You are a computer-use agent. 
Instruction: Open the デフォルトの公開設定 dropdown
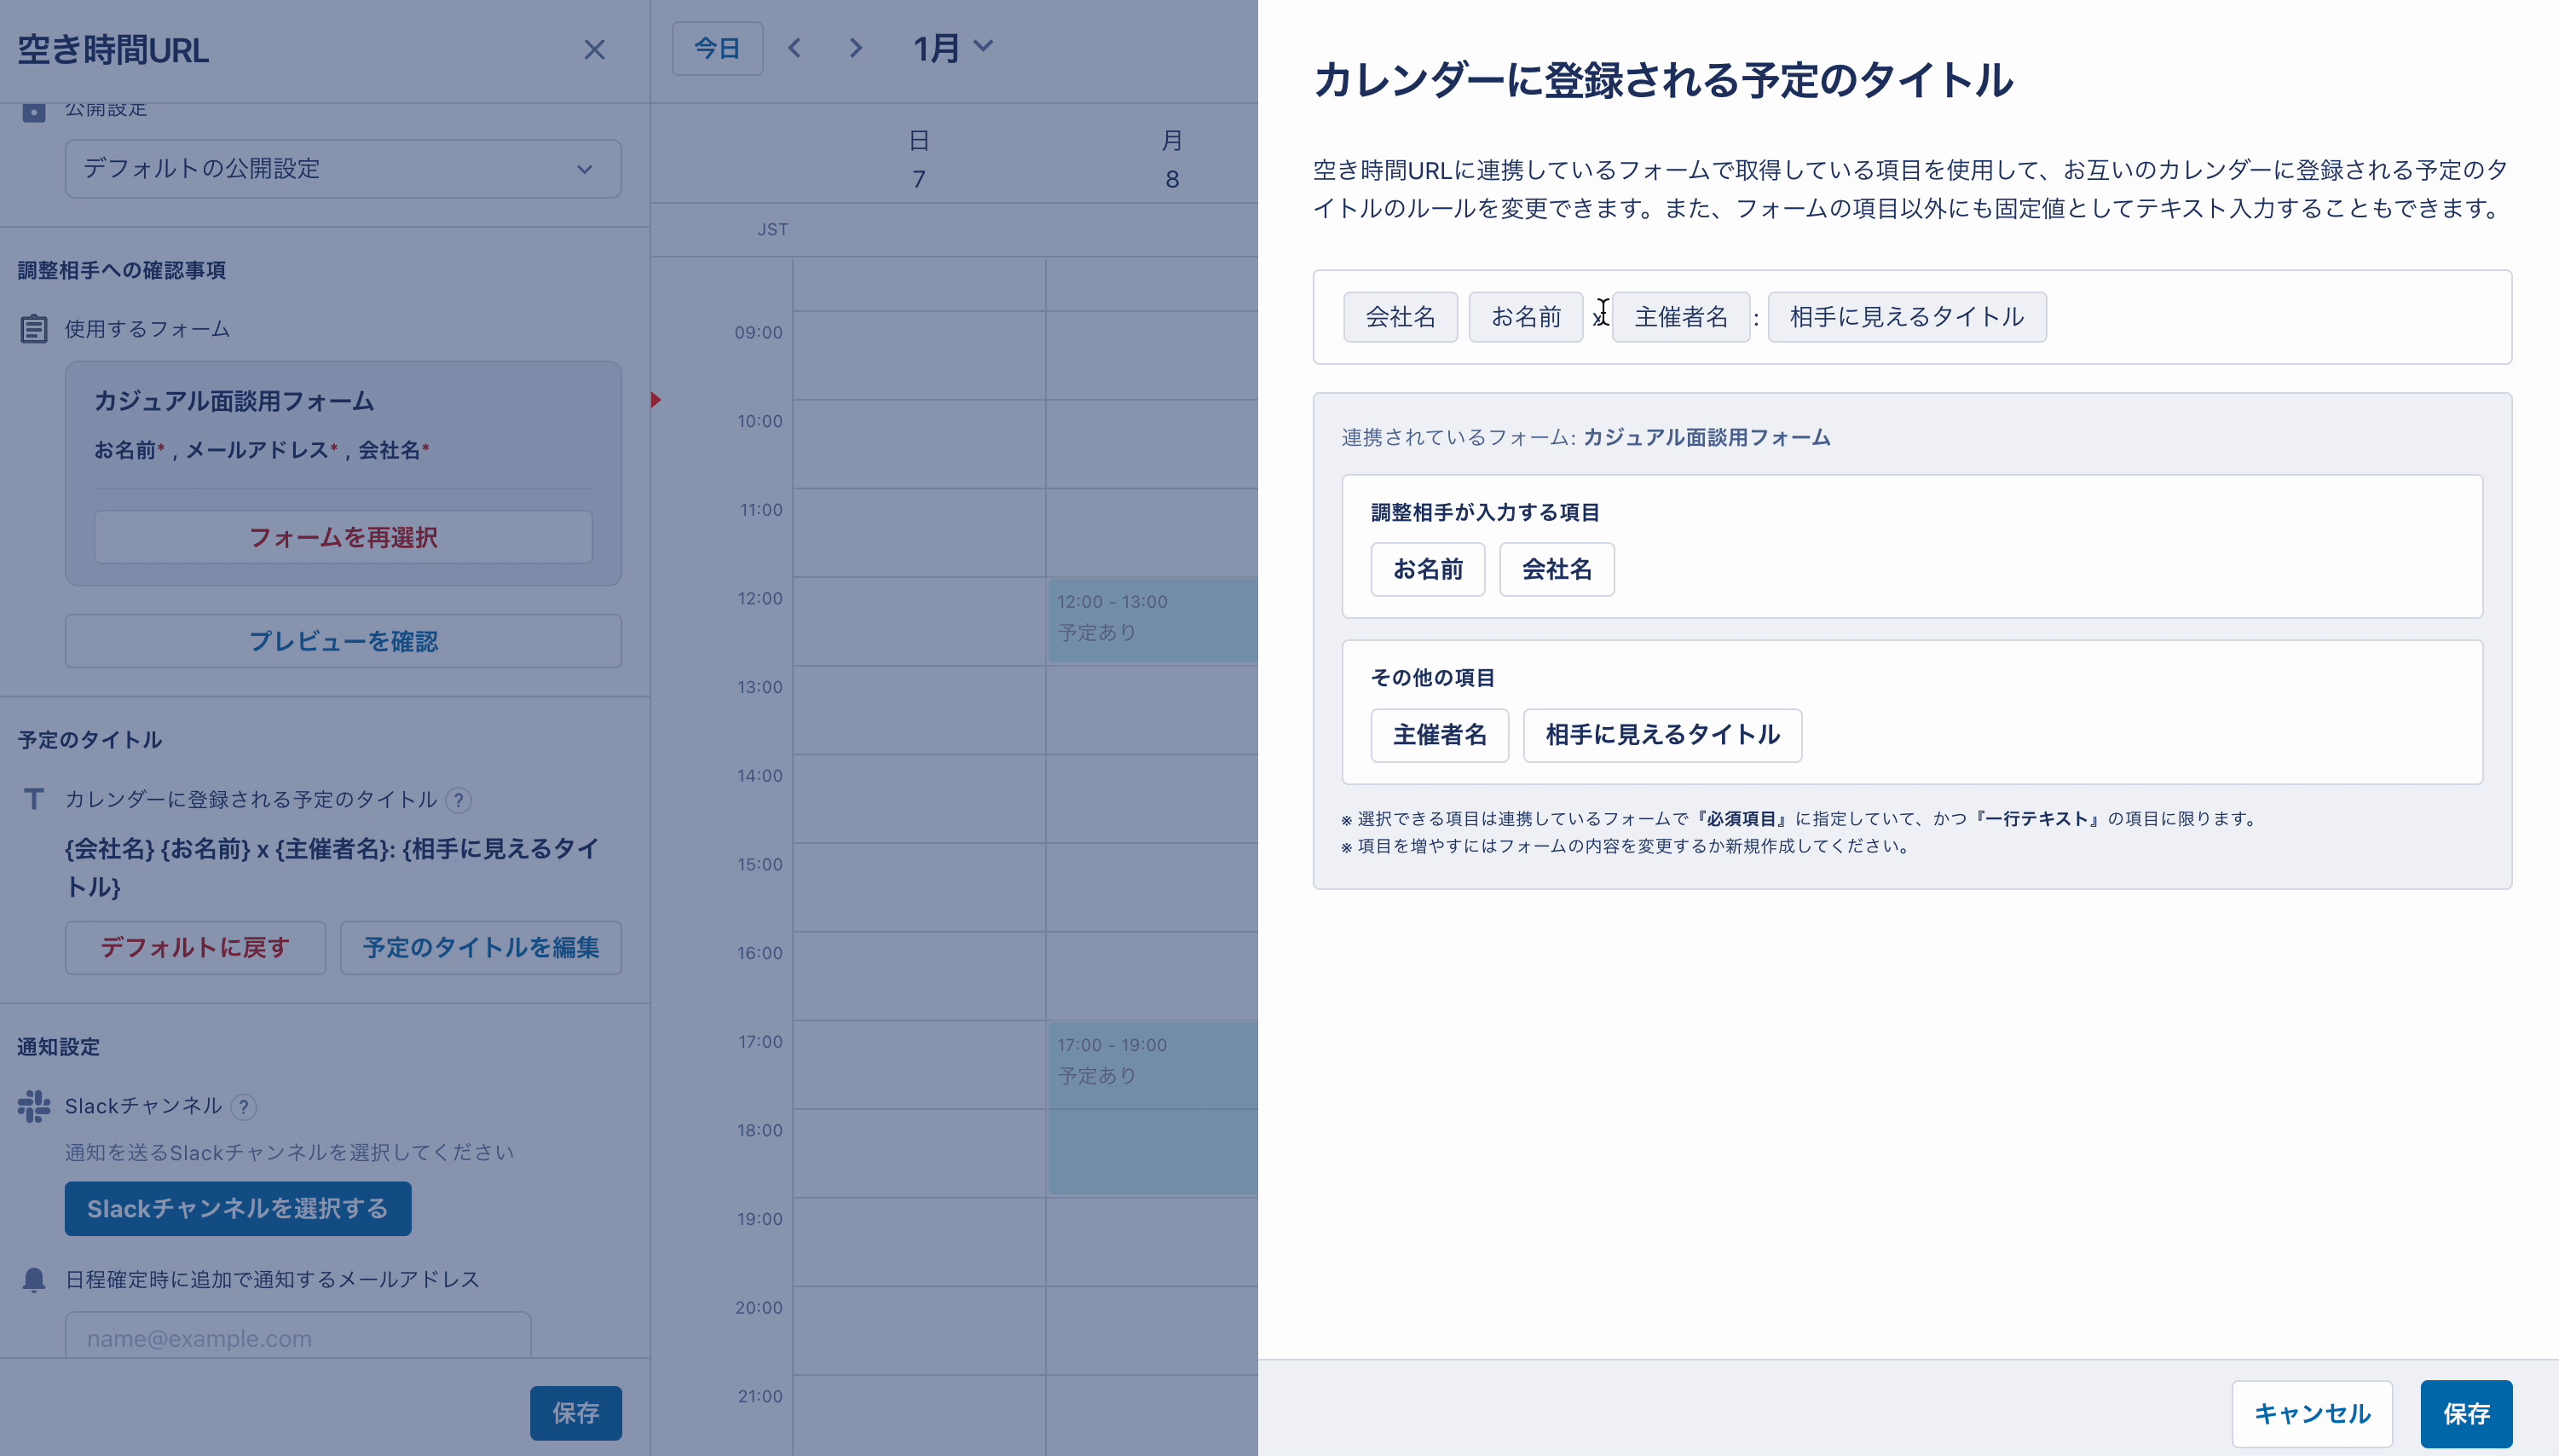click(x=343, y=168)
